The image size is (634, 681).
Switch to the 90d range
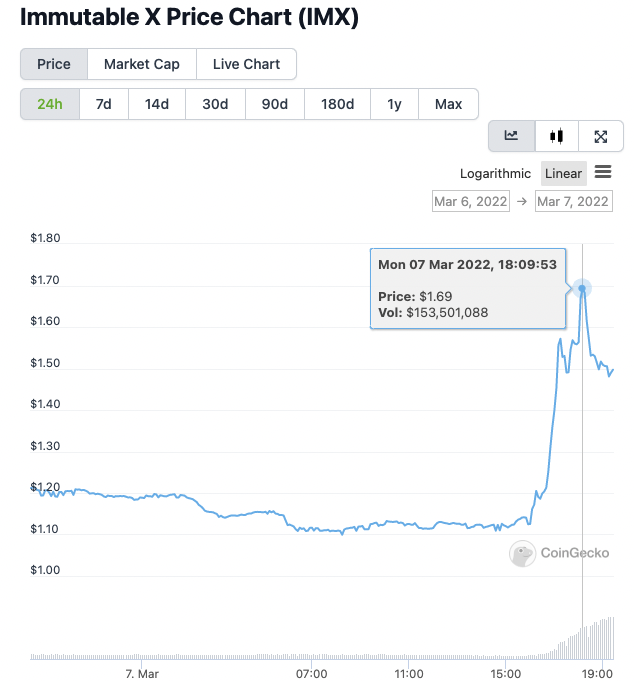pyautogui.click(x=274, y=104)
